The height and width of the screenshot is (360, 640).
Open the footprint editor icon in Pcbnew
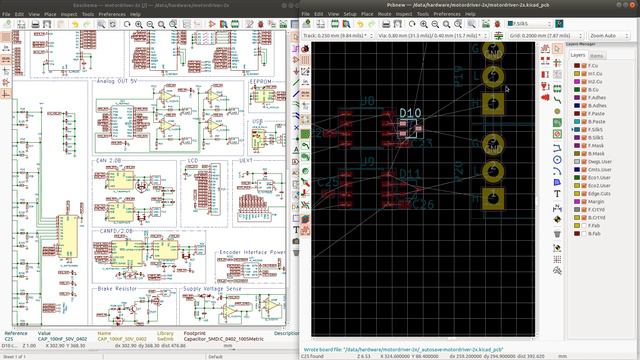pos(335,24)
